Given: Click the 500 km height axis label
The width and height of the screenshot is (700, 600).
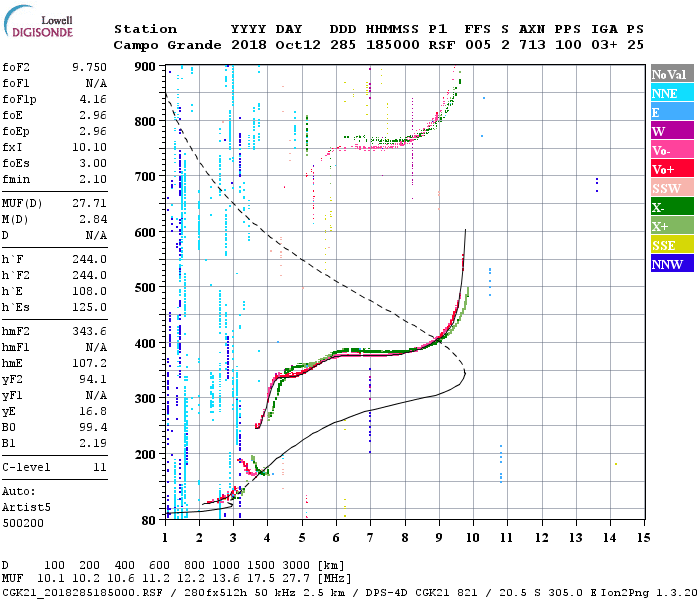Looking at the screenshot, I should coord(145,288).
